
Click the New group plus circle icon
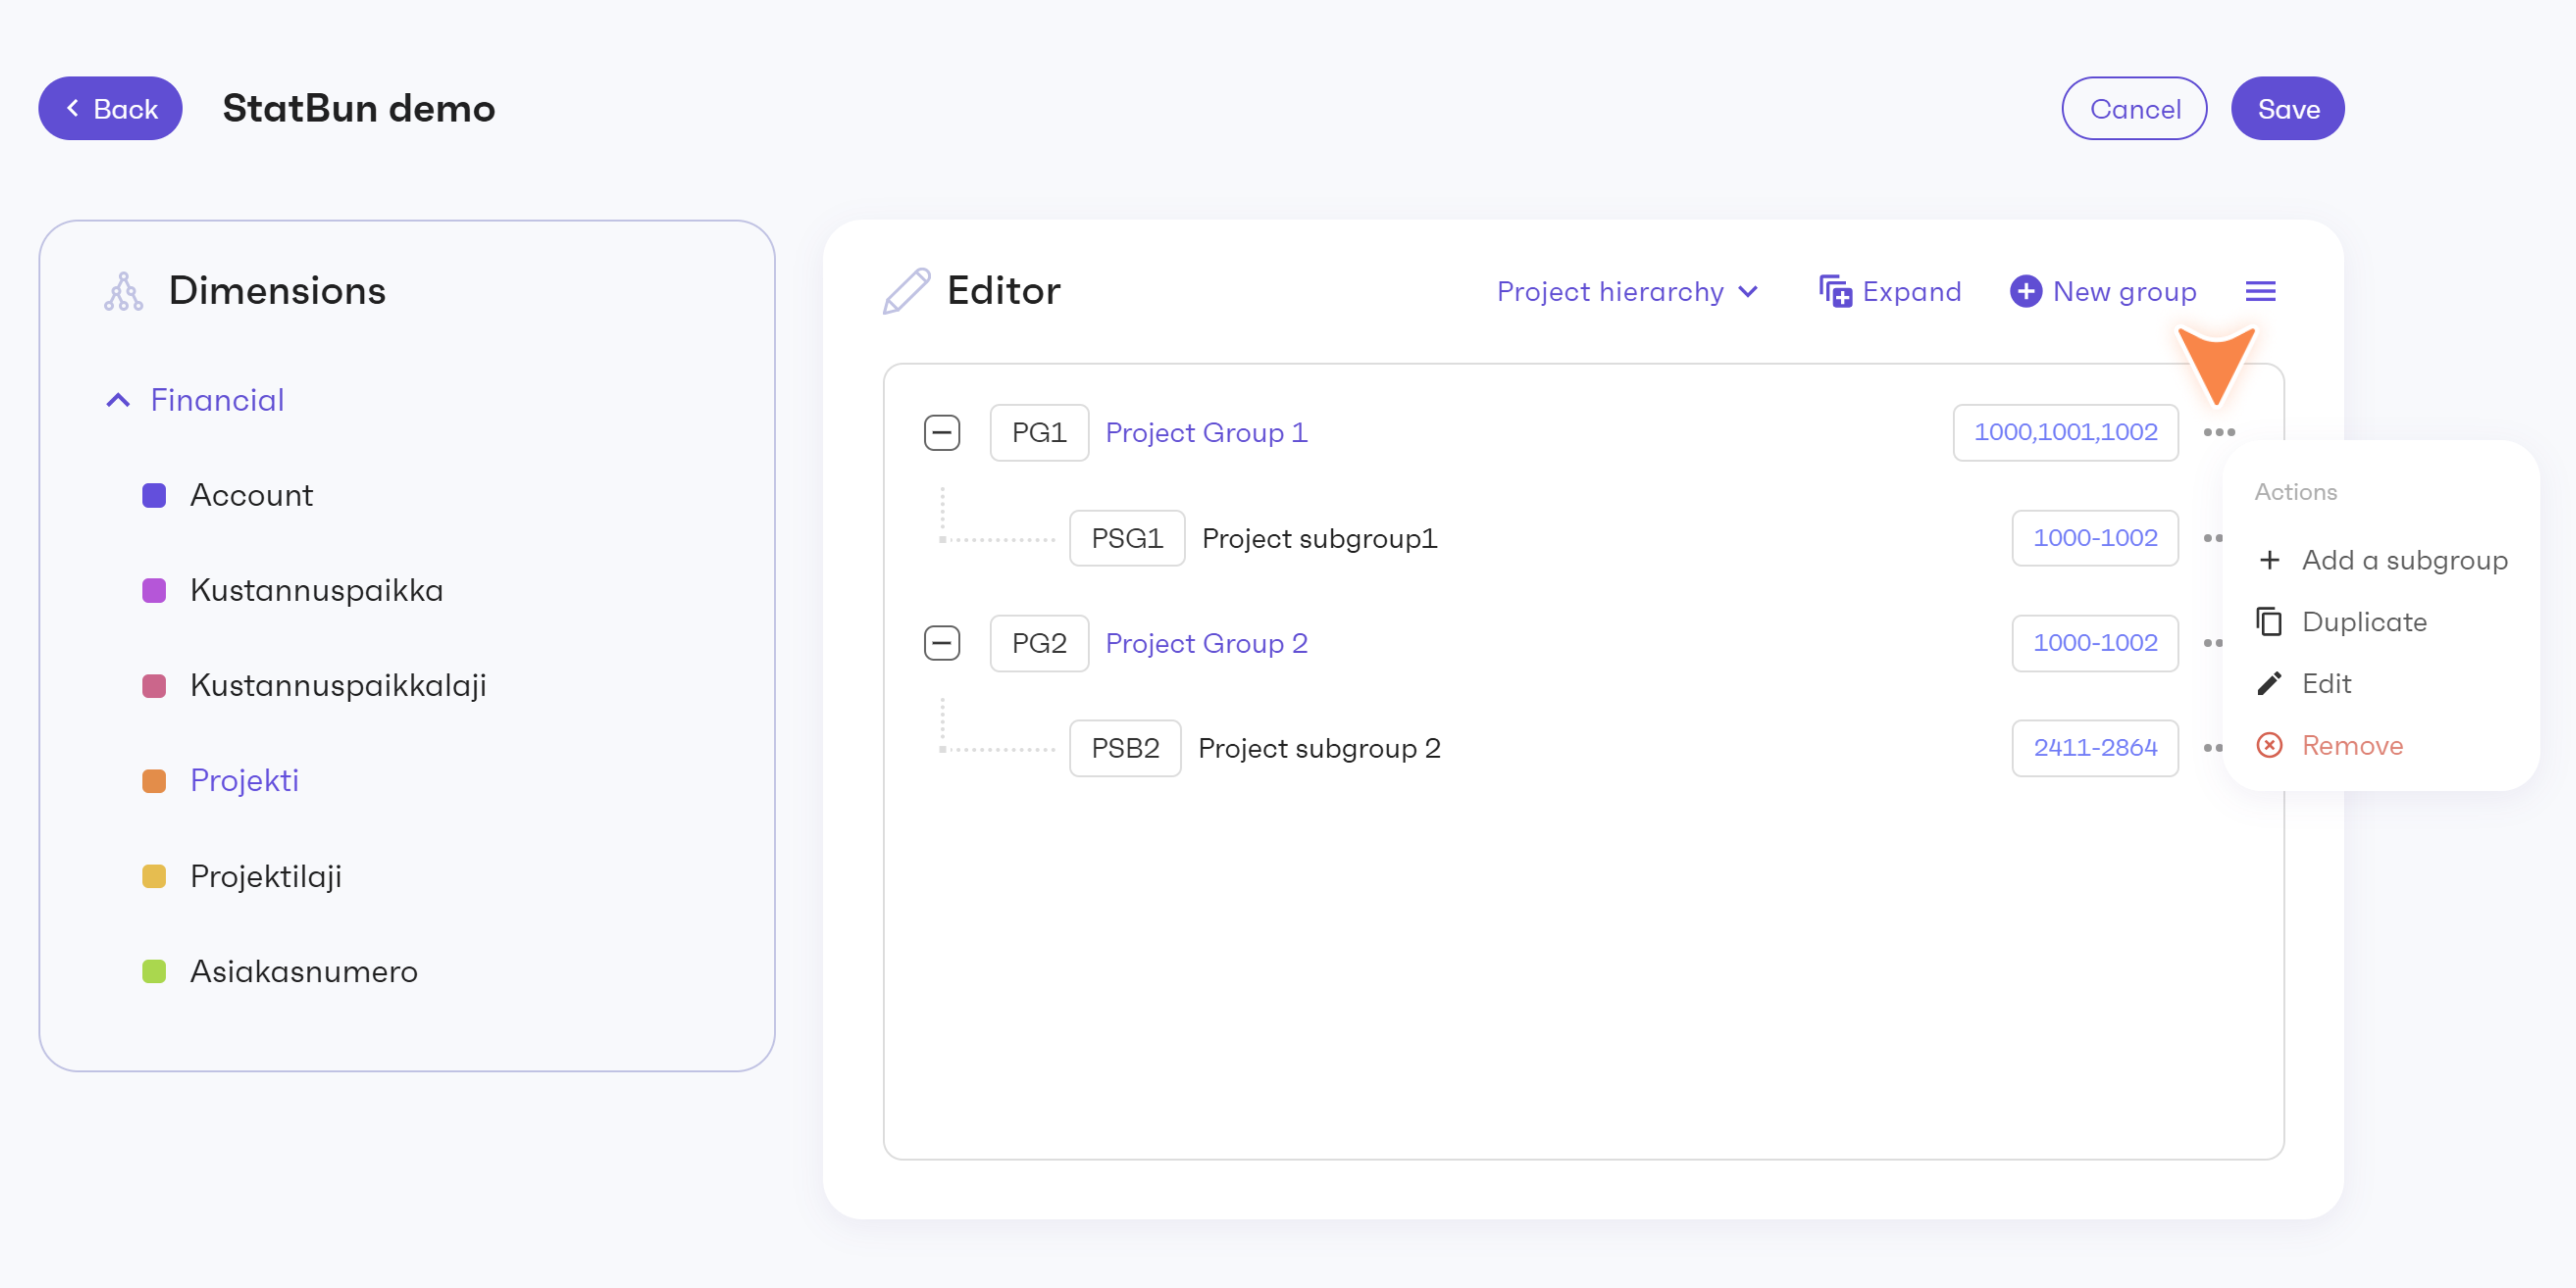[2026, 291]
